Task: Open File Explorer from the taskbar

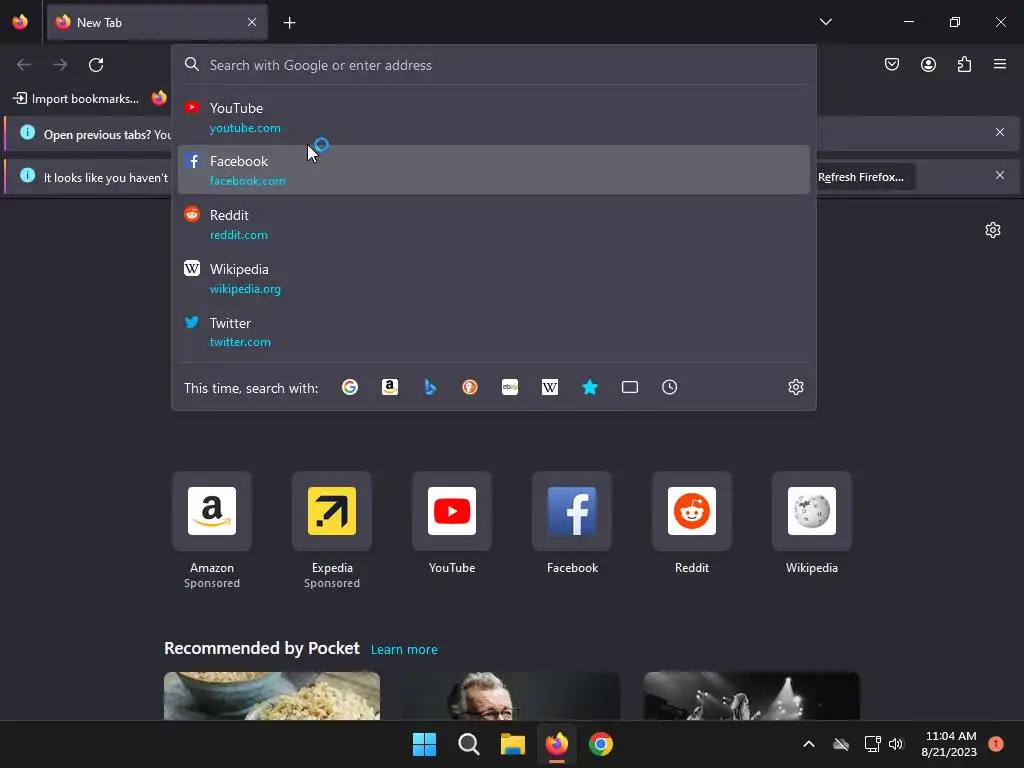Action: pyautogui.click(x=513, y=744)
